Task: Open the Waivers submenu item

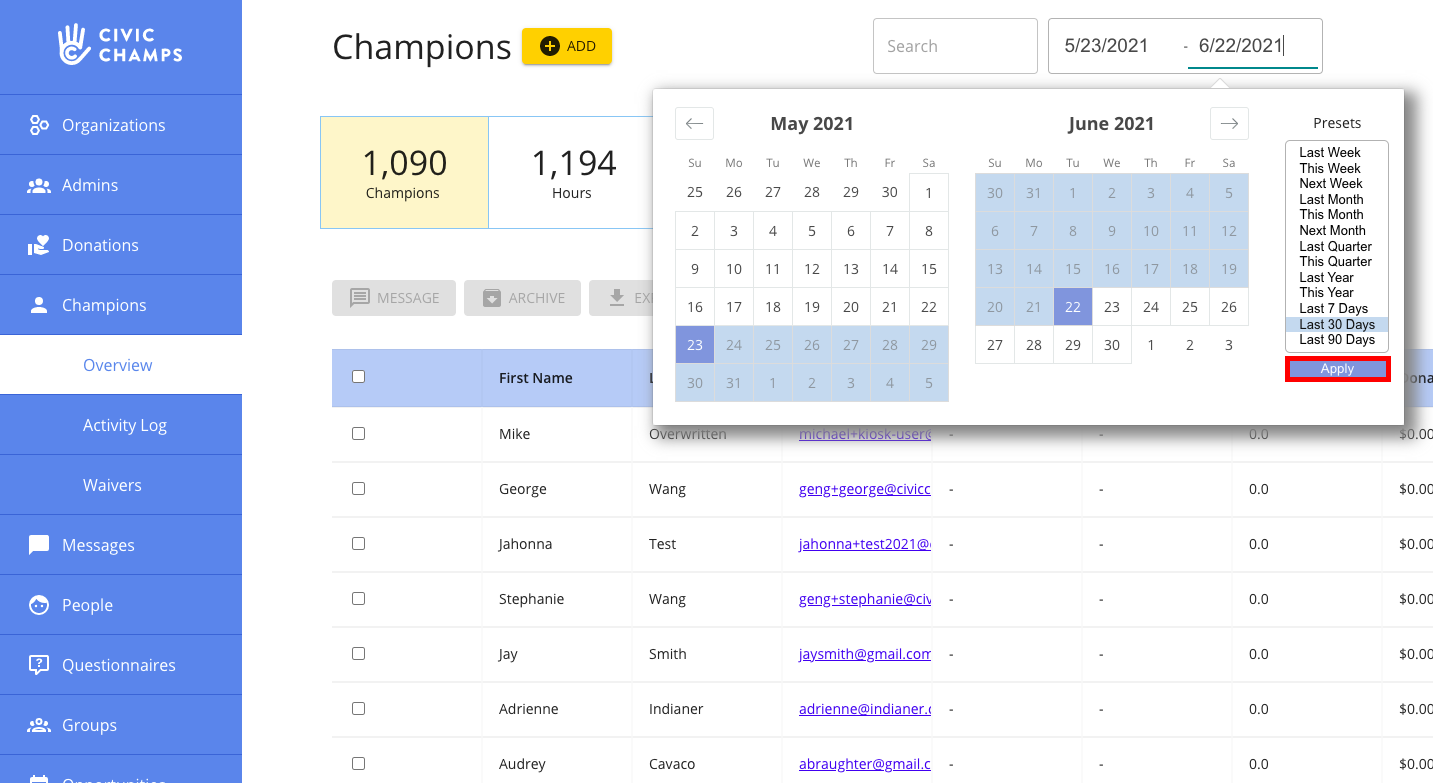Action: 112,485
